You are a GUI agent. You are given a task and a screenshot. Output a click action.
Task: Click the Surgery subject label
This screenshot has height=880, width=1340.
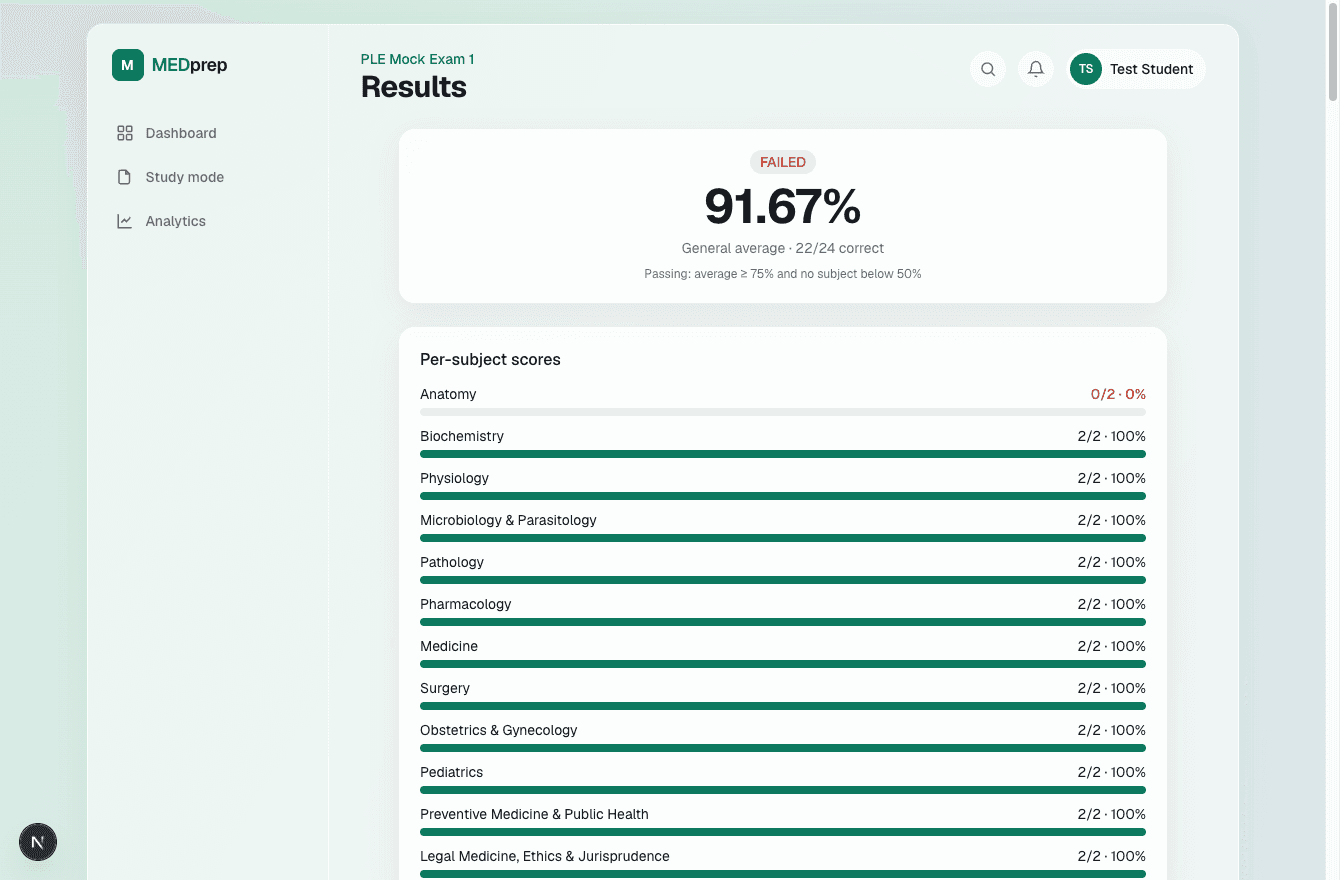[445, 688]
